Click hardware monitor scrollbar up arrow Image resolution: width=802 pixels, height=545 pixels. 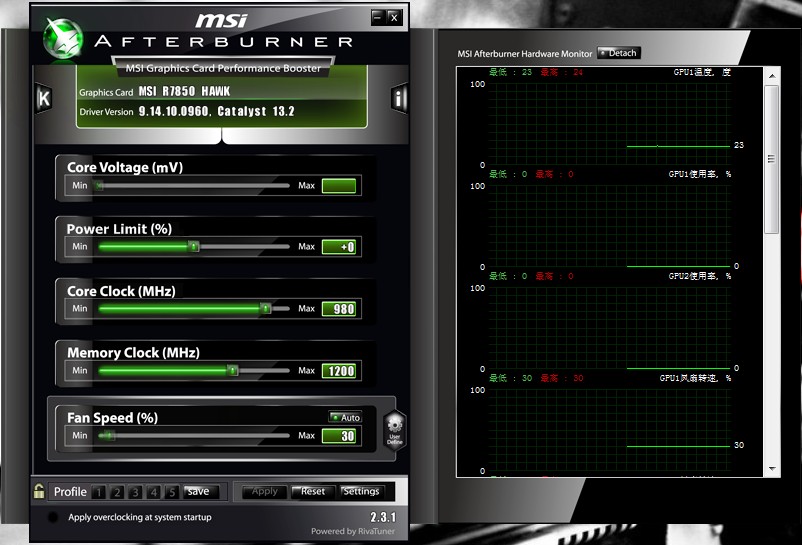(772, 76)
